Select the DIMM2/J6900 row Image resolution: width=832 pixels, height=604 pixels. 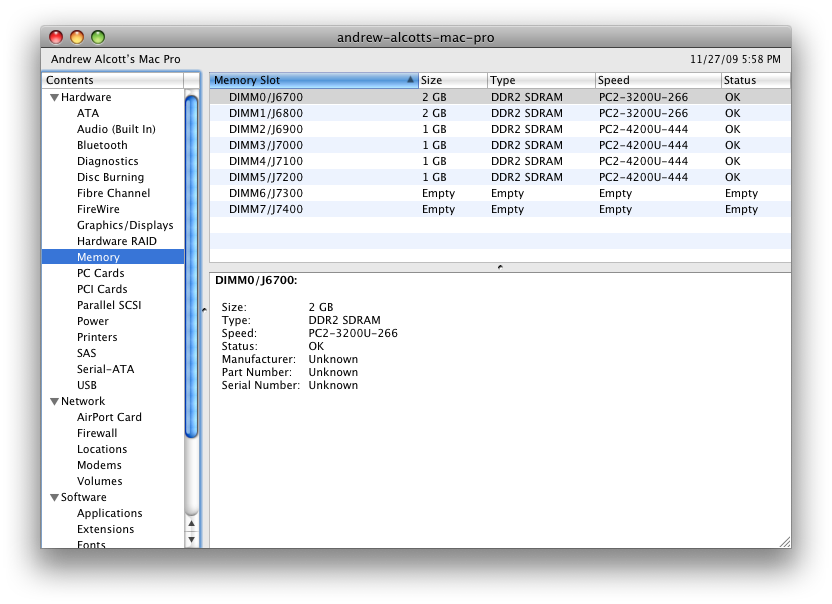pyautogui.click(x=500, y=129)
